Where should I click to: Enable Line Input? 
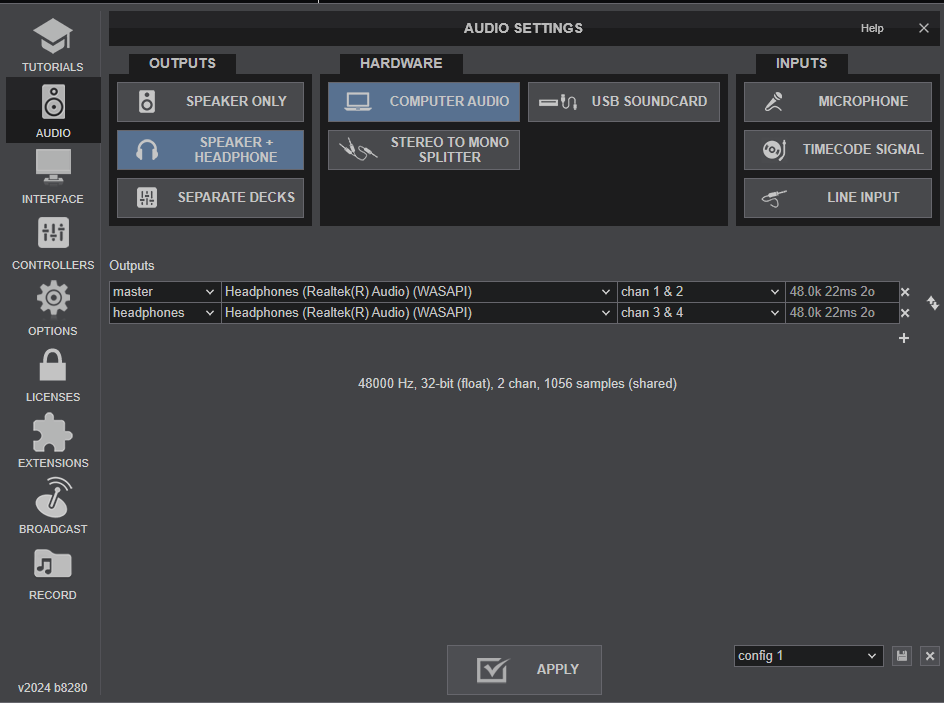pos(837,197)
